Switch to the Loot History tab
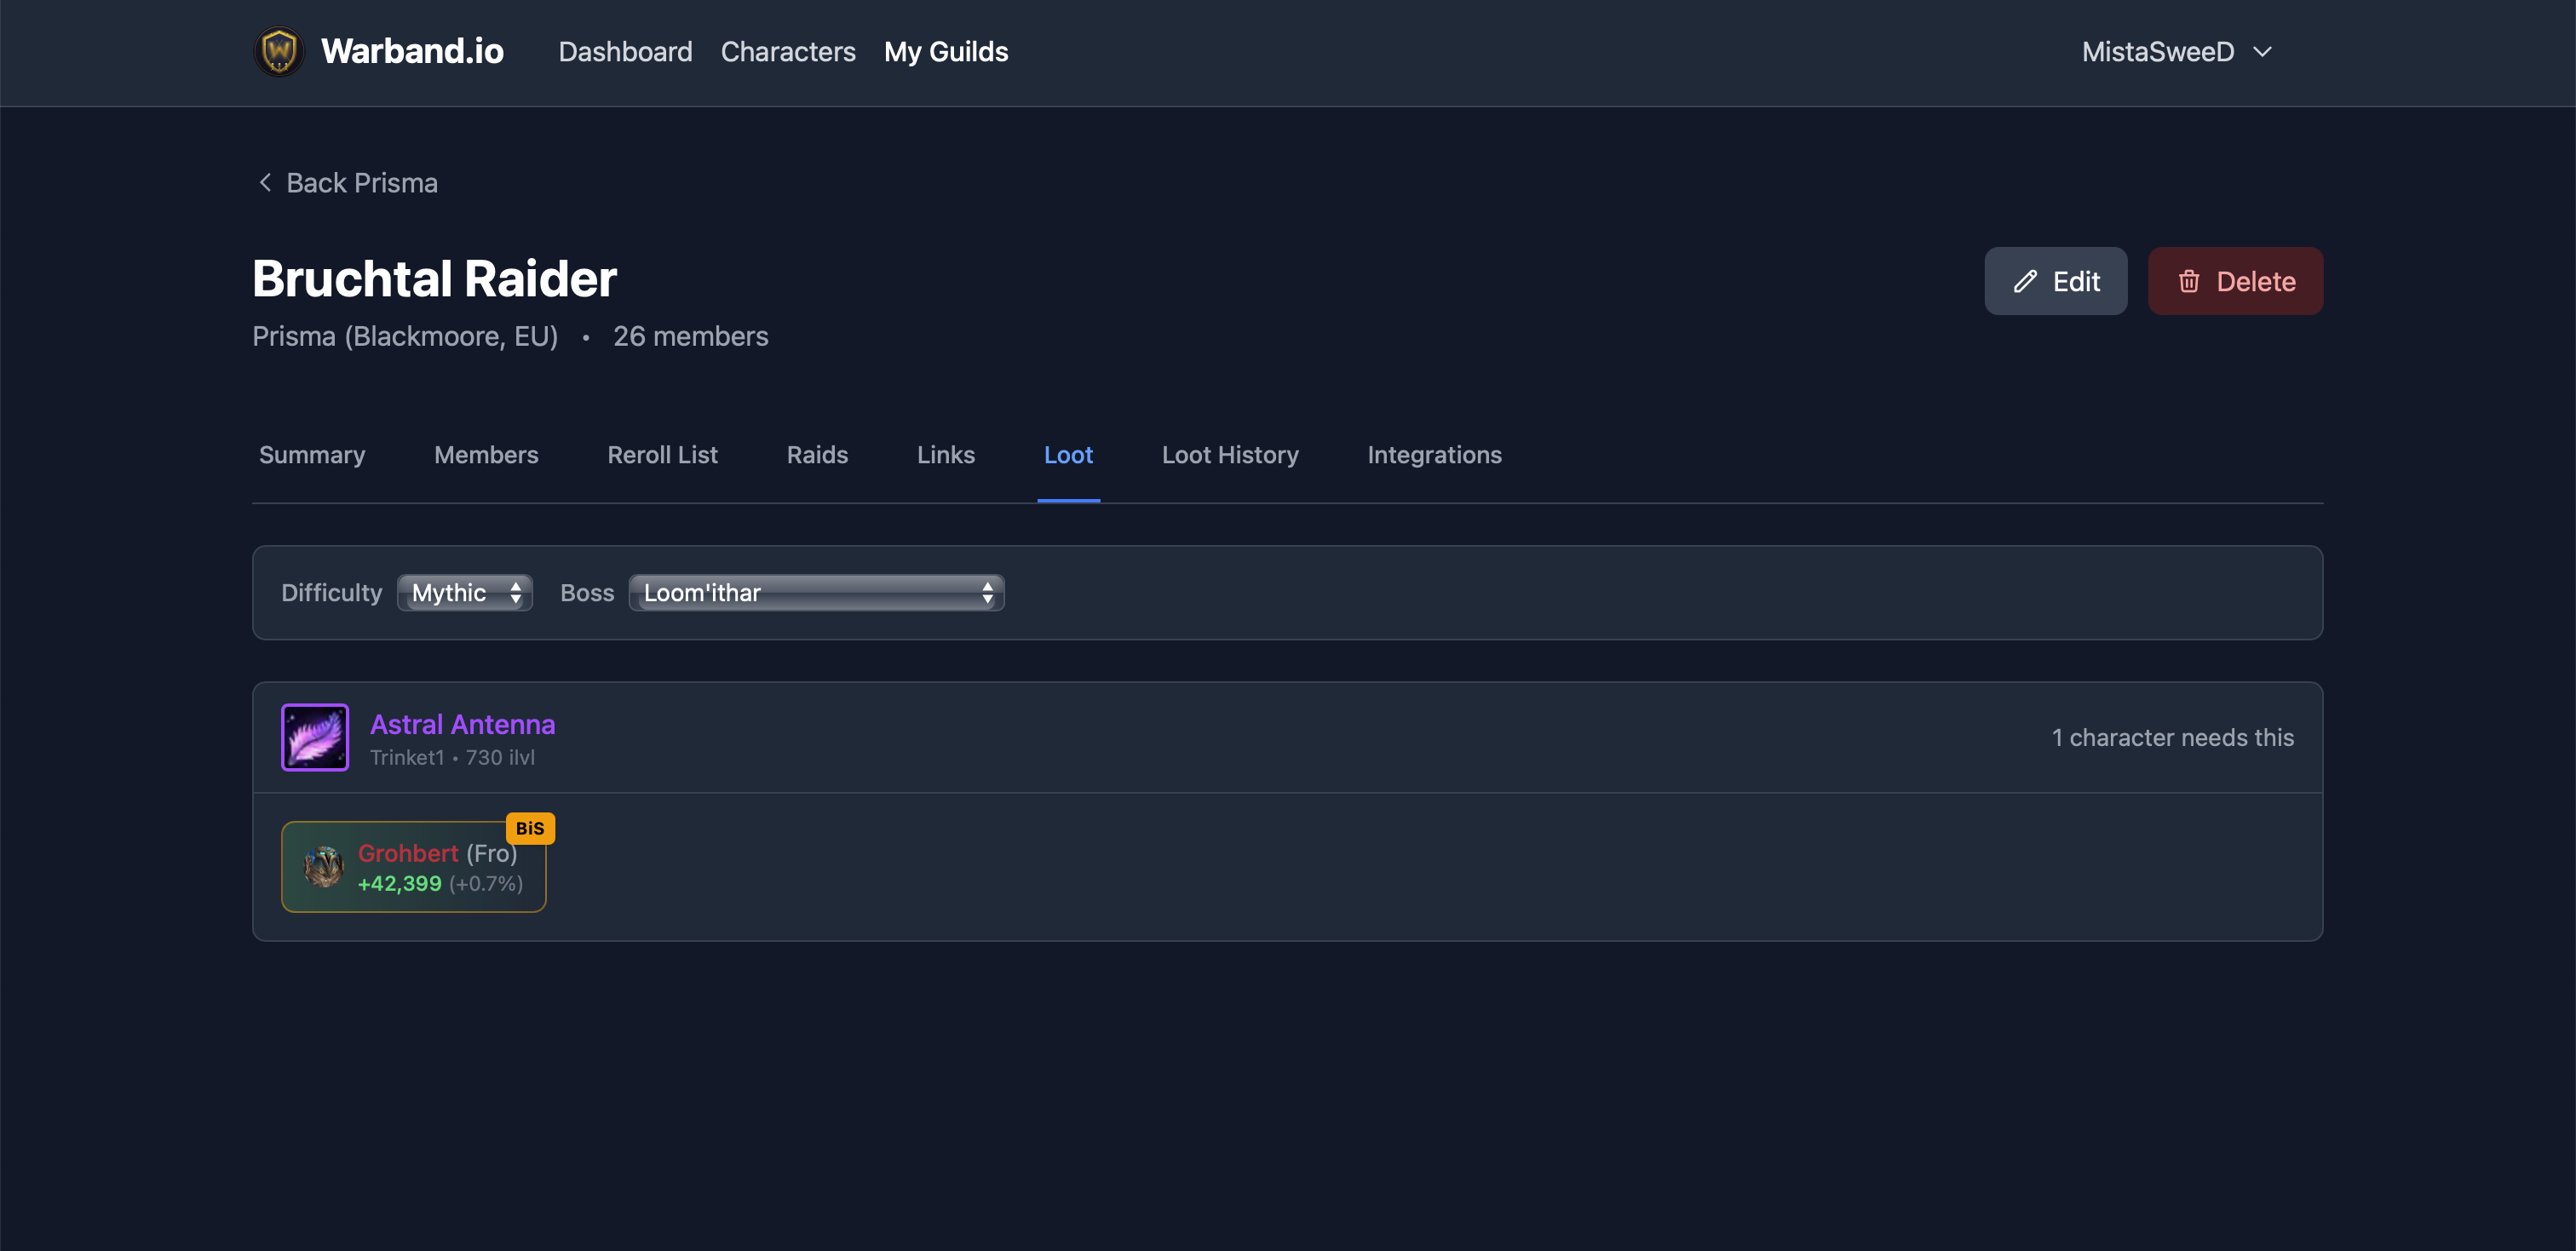Image resolution: width=2576 pixels, height=1251 pixels. tap(1230, 455)
